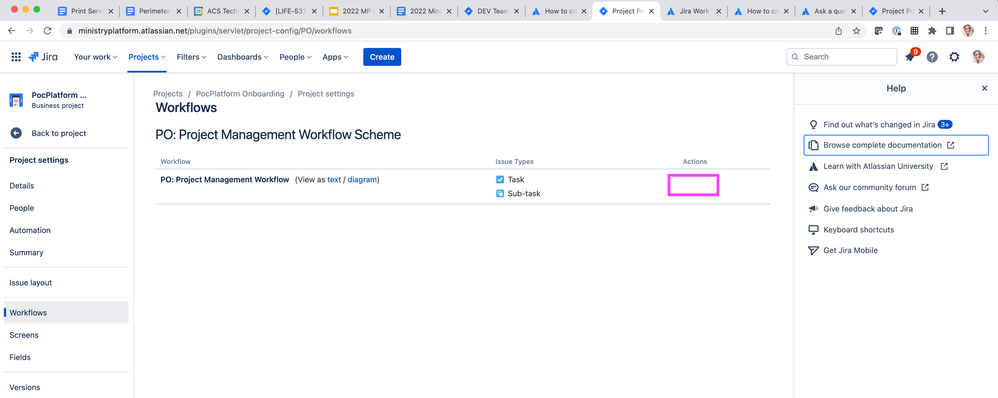Open the Jira profile avatar menu
Viewport: 998px width, 398px height.
(x=978, y=57)
